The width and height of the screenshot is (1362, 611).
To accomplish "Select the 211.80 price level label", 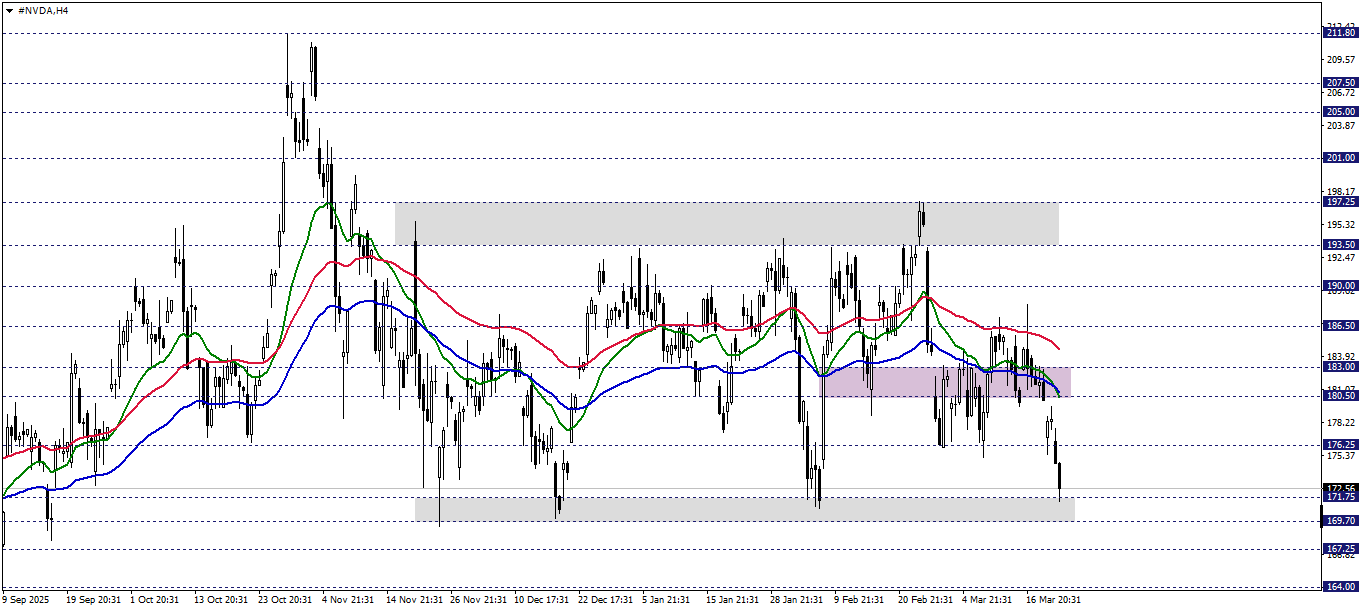I will coord(1341,33).
